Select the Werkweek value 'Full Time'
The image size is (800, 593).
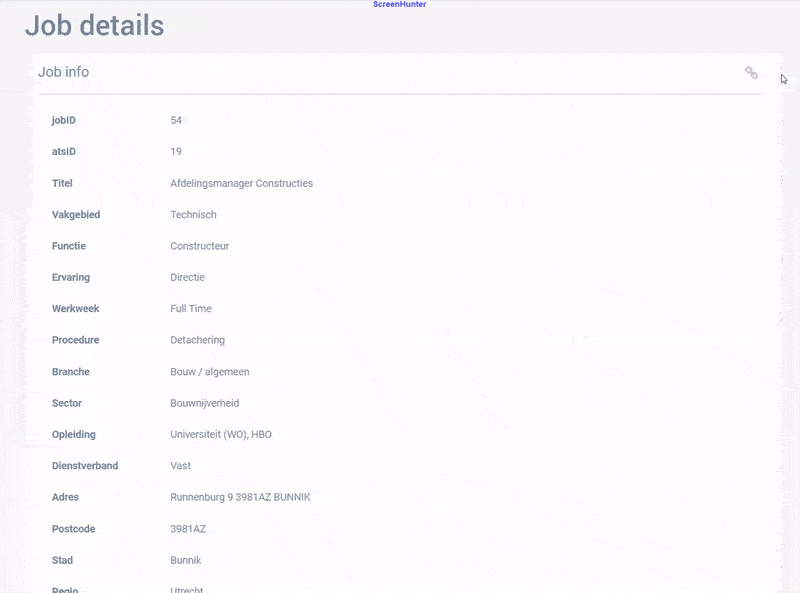[191, 309]
